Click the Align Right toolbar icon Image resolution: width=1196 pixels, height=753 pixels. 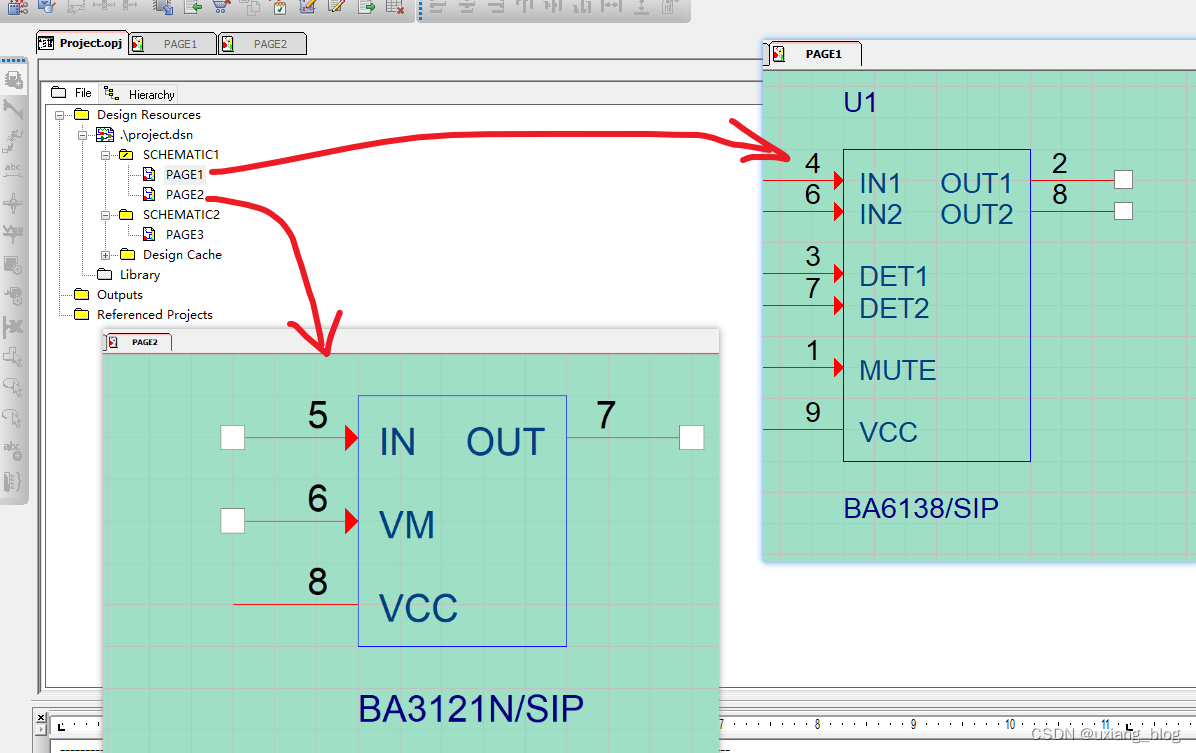[496, 7]
